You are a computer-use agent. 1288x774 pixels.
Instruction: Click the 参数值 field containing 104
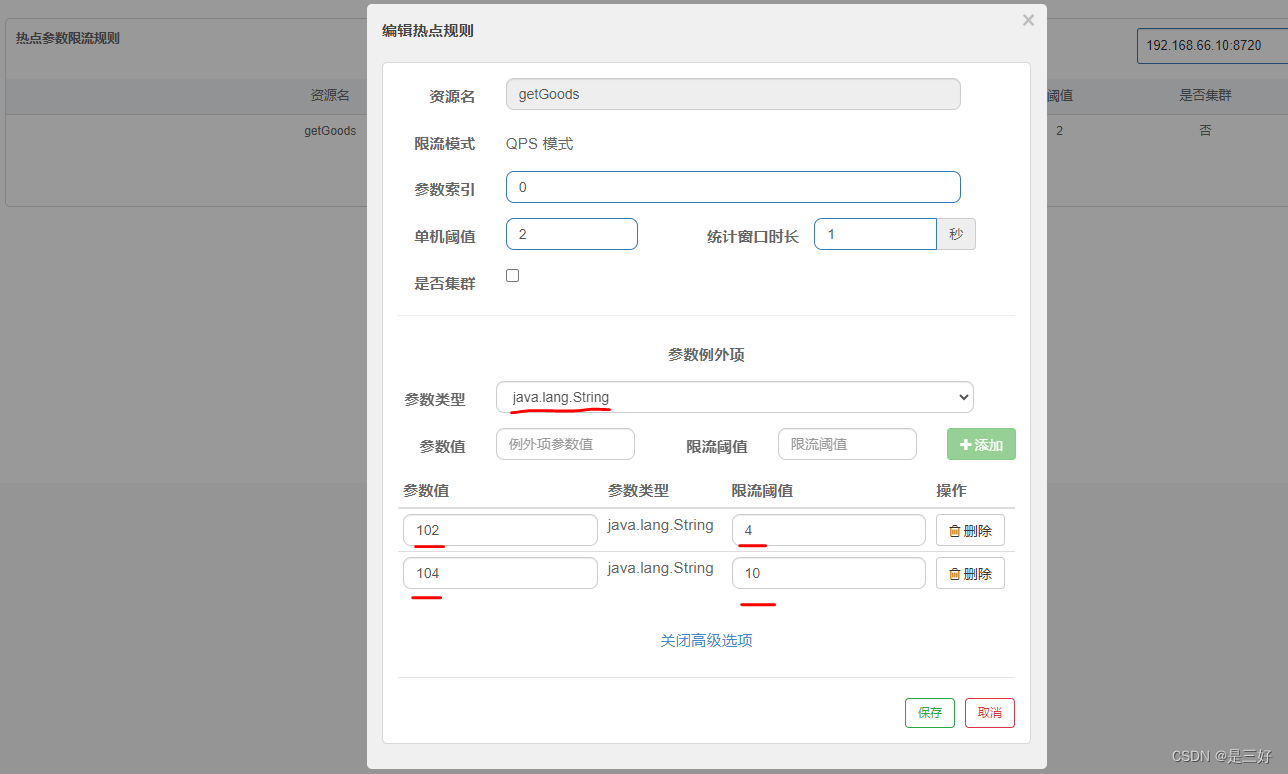[500, 573]
